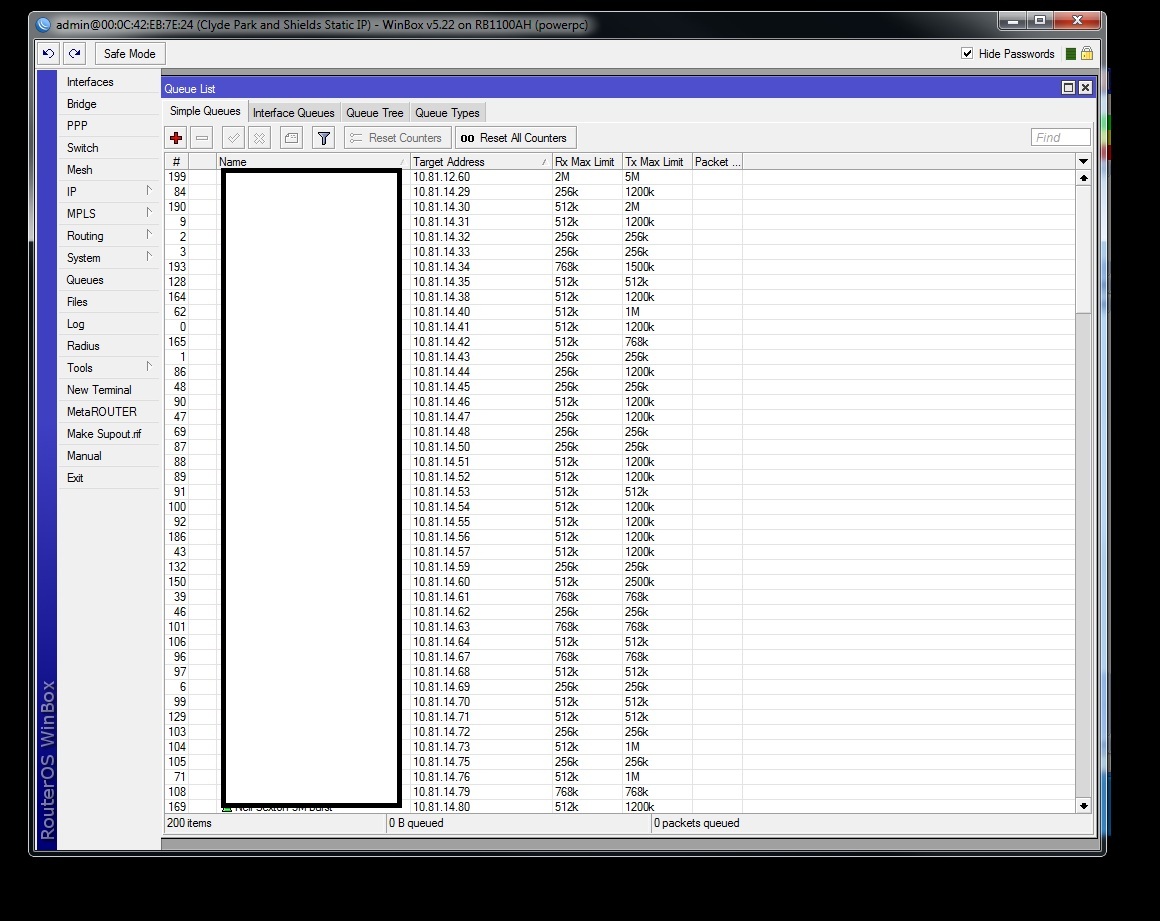The image size is (1160, 921).
Task: Click the Reset Counters button
Action: pos(398,138)
